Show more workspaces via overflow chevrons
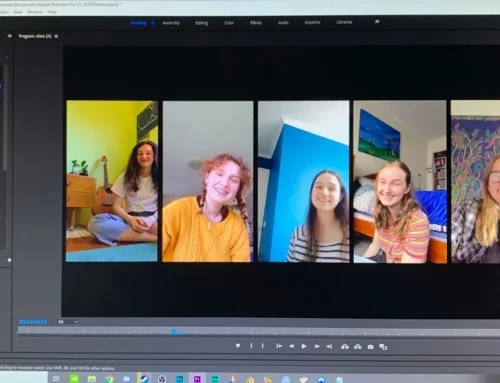The height and width of the screenshot is (383, 500). [377, 22]
